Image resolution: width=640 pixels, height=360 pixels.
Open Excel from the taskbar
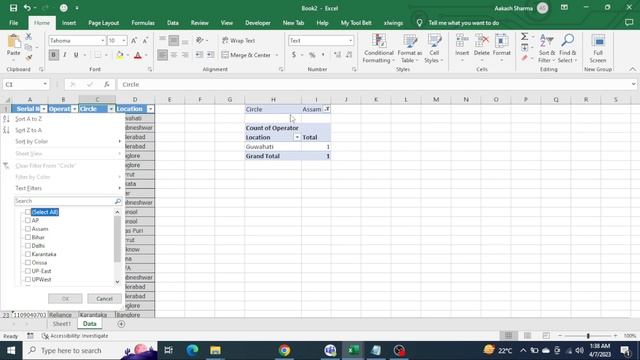[353, 350]
